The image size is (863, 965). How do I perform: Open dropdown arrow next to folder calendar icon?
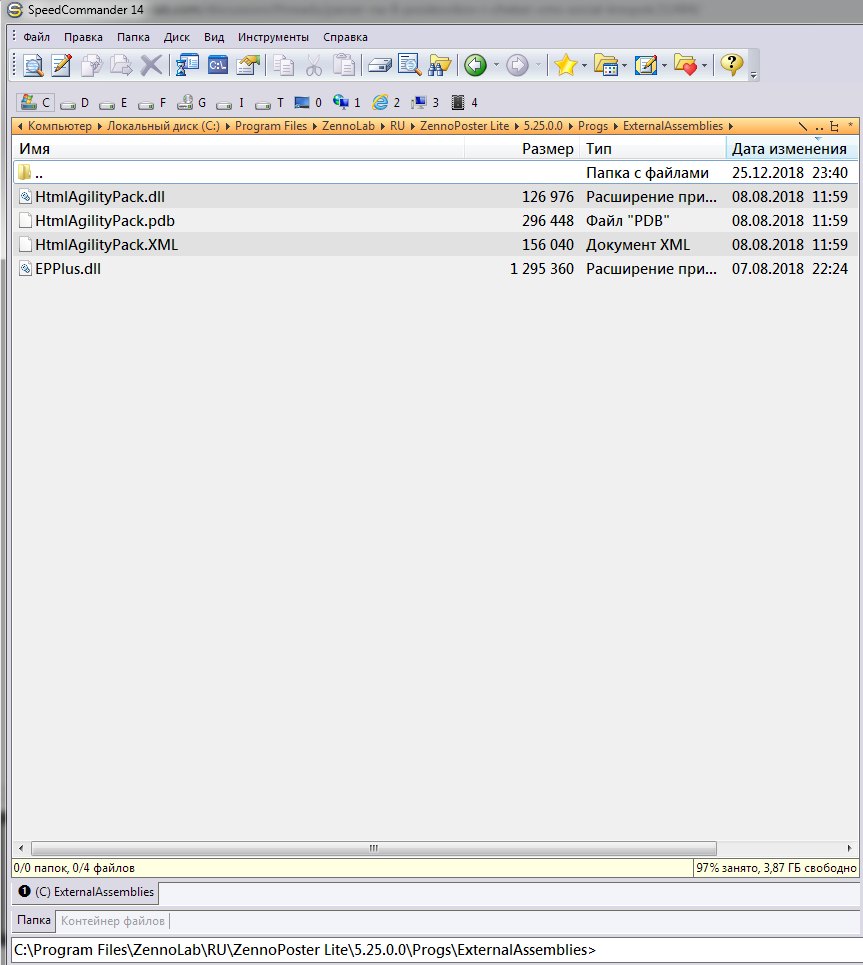(x=624, y=65)
